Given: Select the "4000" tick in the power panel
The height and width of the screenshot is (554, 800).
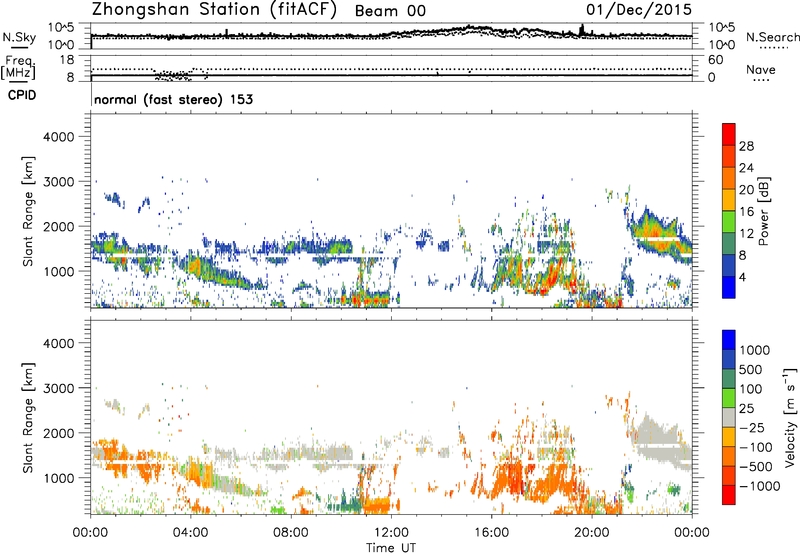Looking at the screenshot, I should coord(58,137).
